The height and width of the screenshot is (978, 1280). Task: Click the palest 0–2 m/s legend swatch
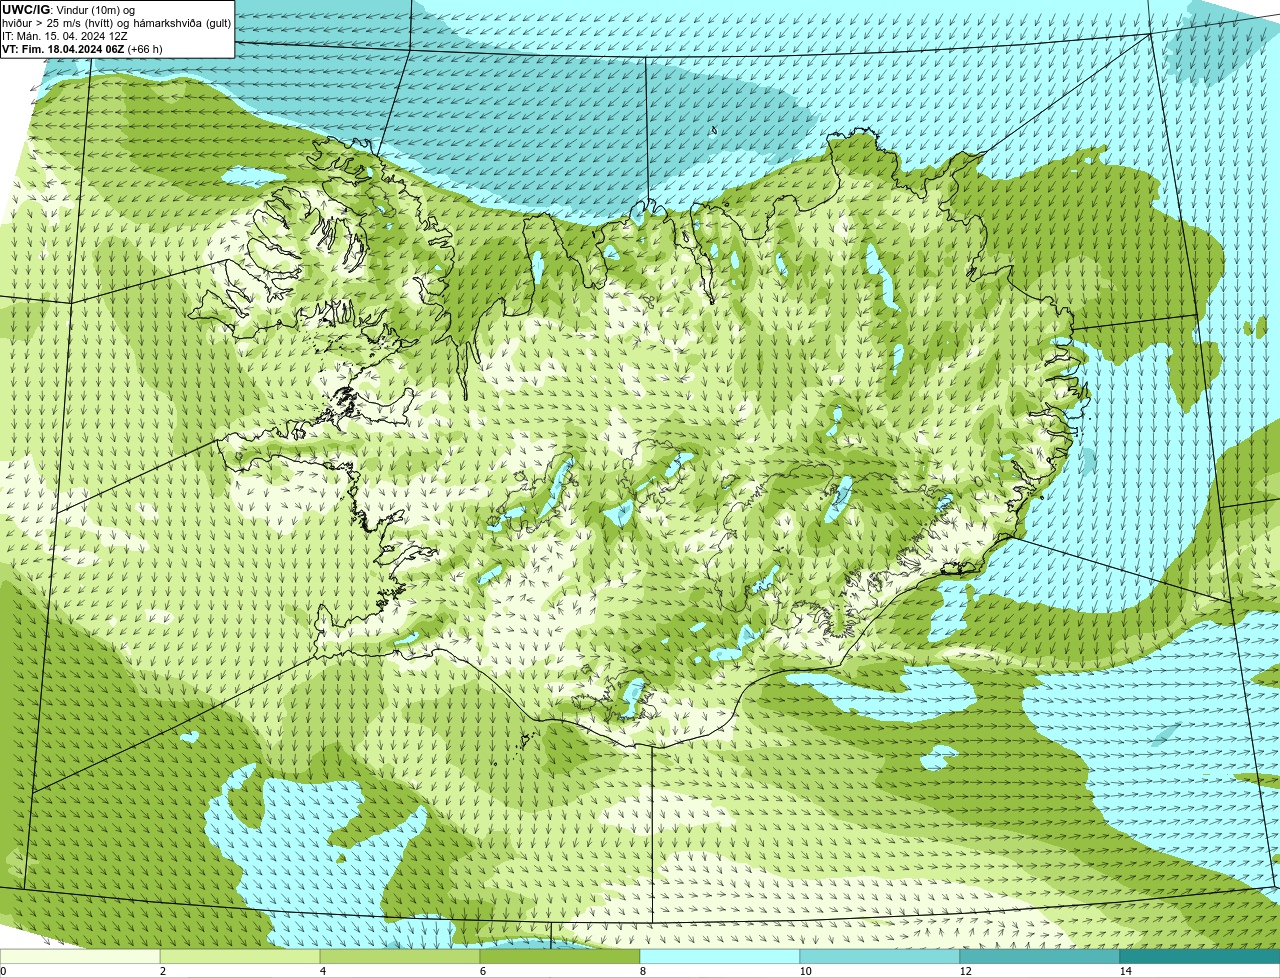coord(80,957)
